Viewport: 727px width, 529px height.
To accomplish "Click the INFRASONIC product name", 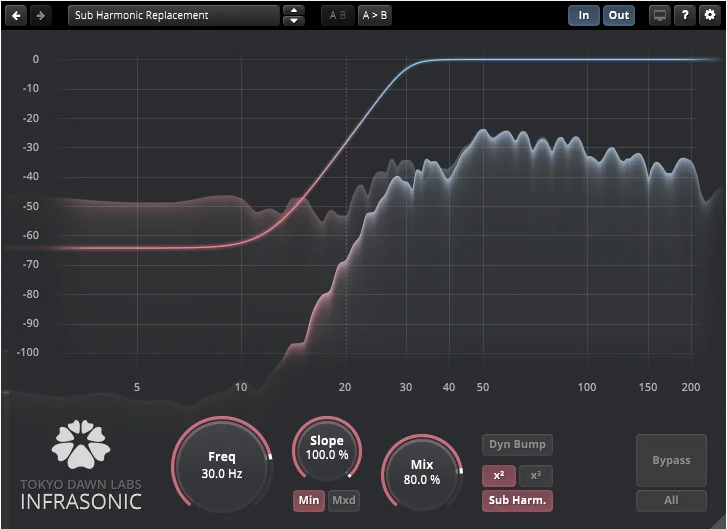I will coord(81,502).
